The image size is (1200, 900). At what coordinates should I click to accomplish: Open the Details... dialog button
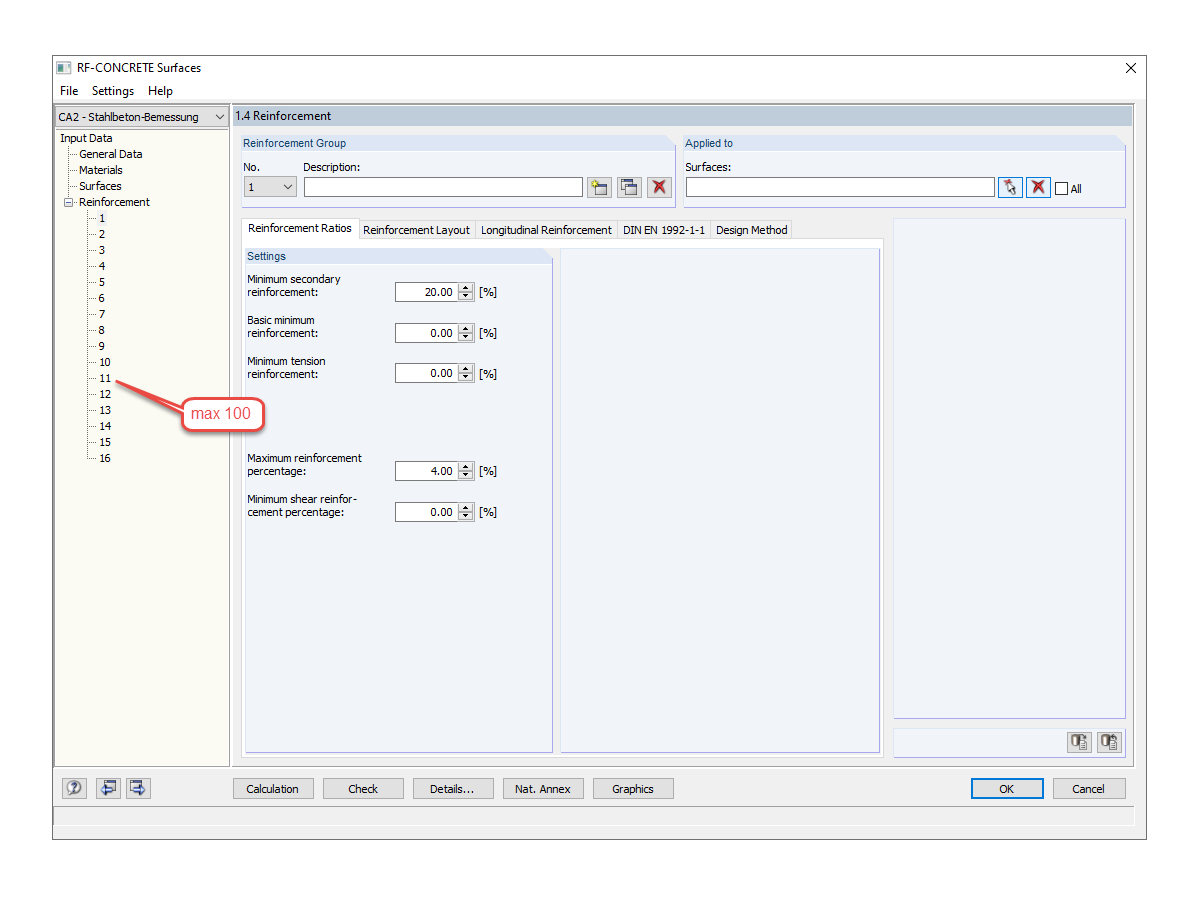[453, 789]
